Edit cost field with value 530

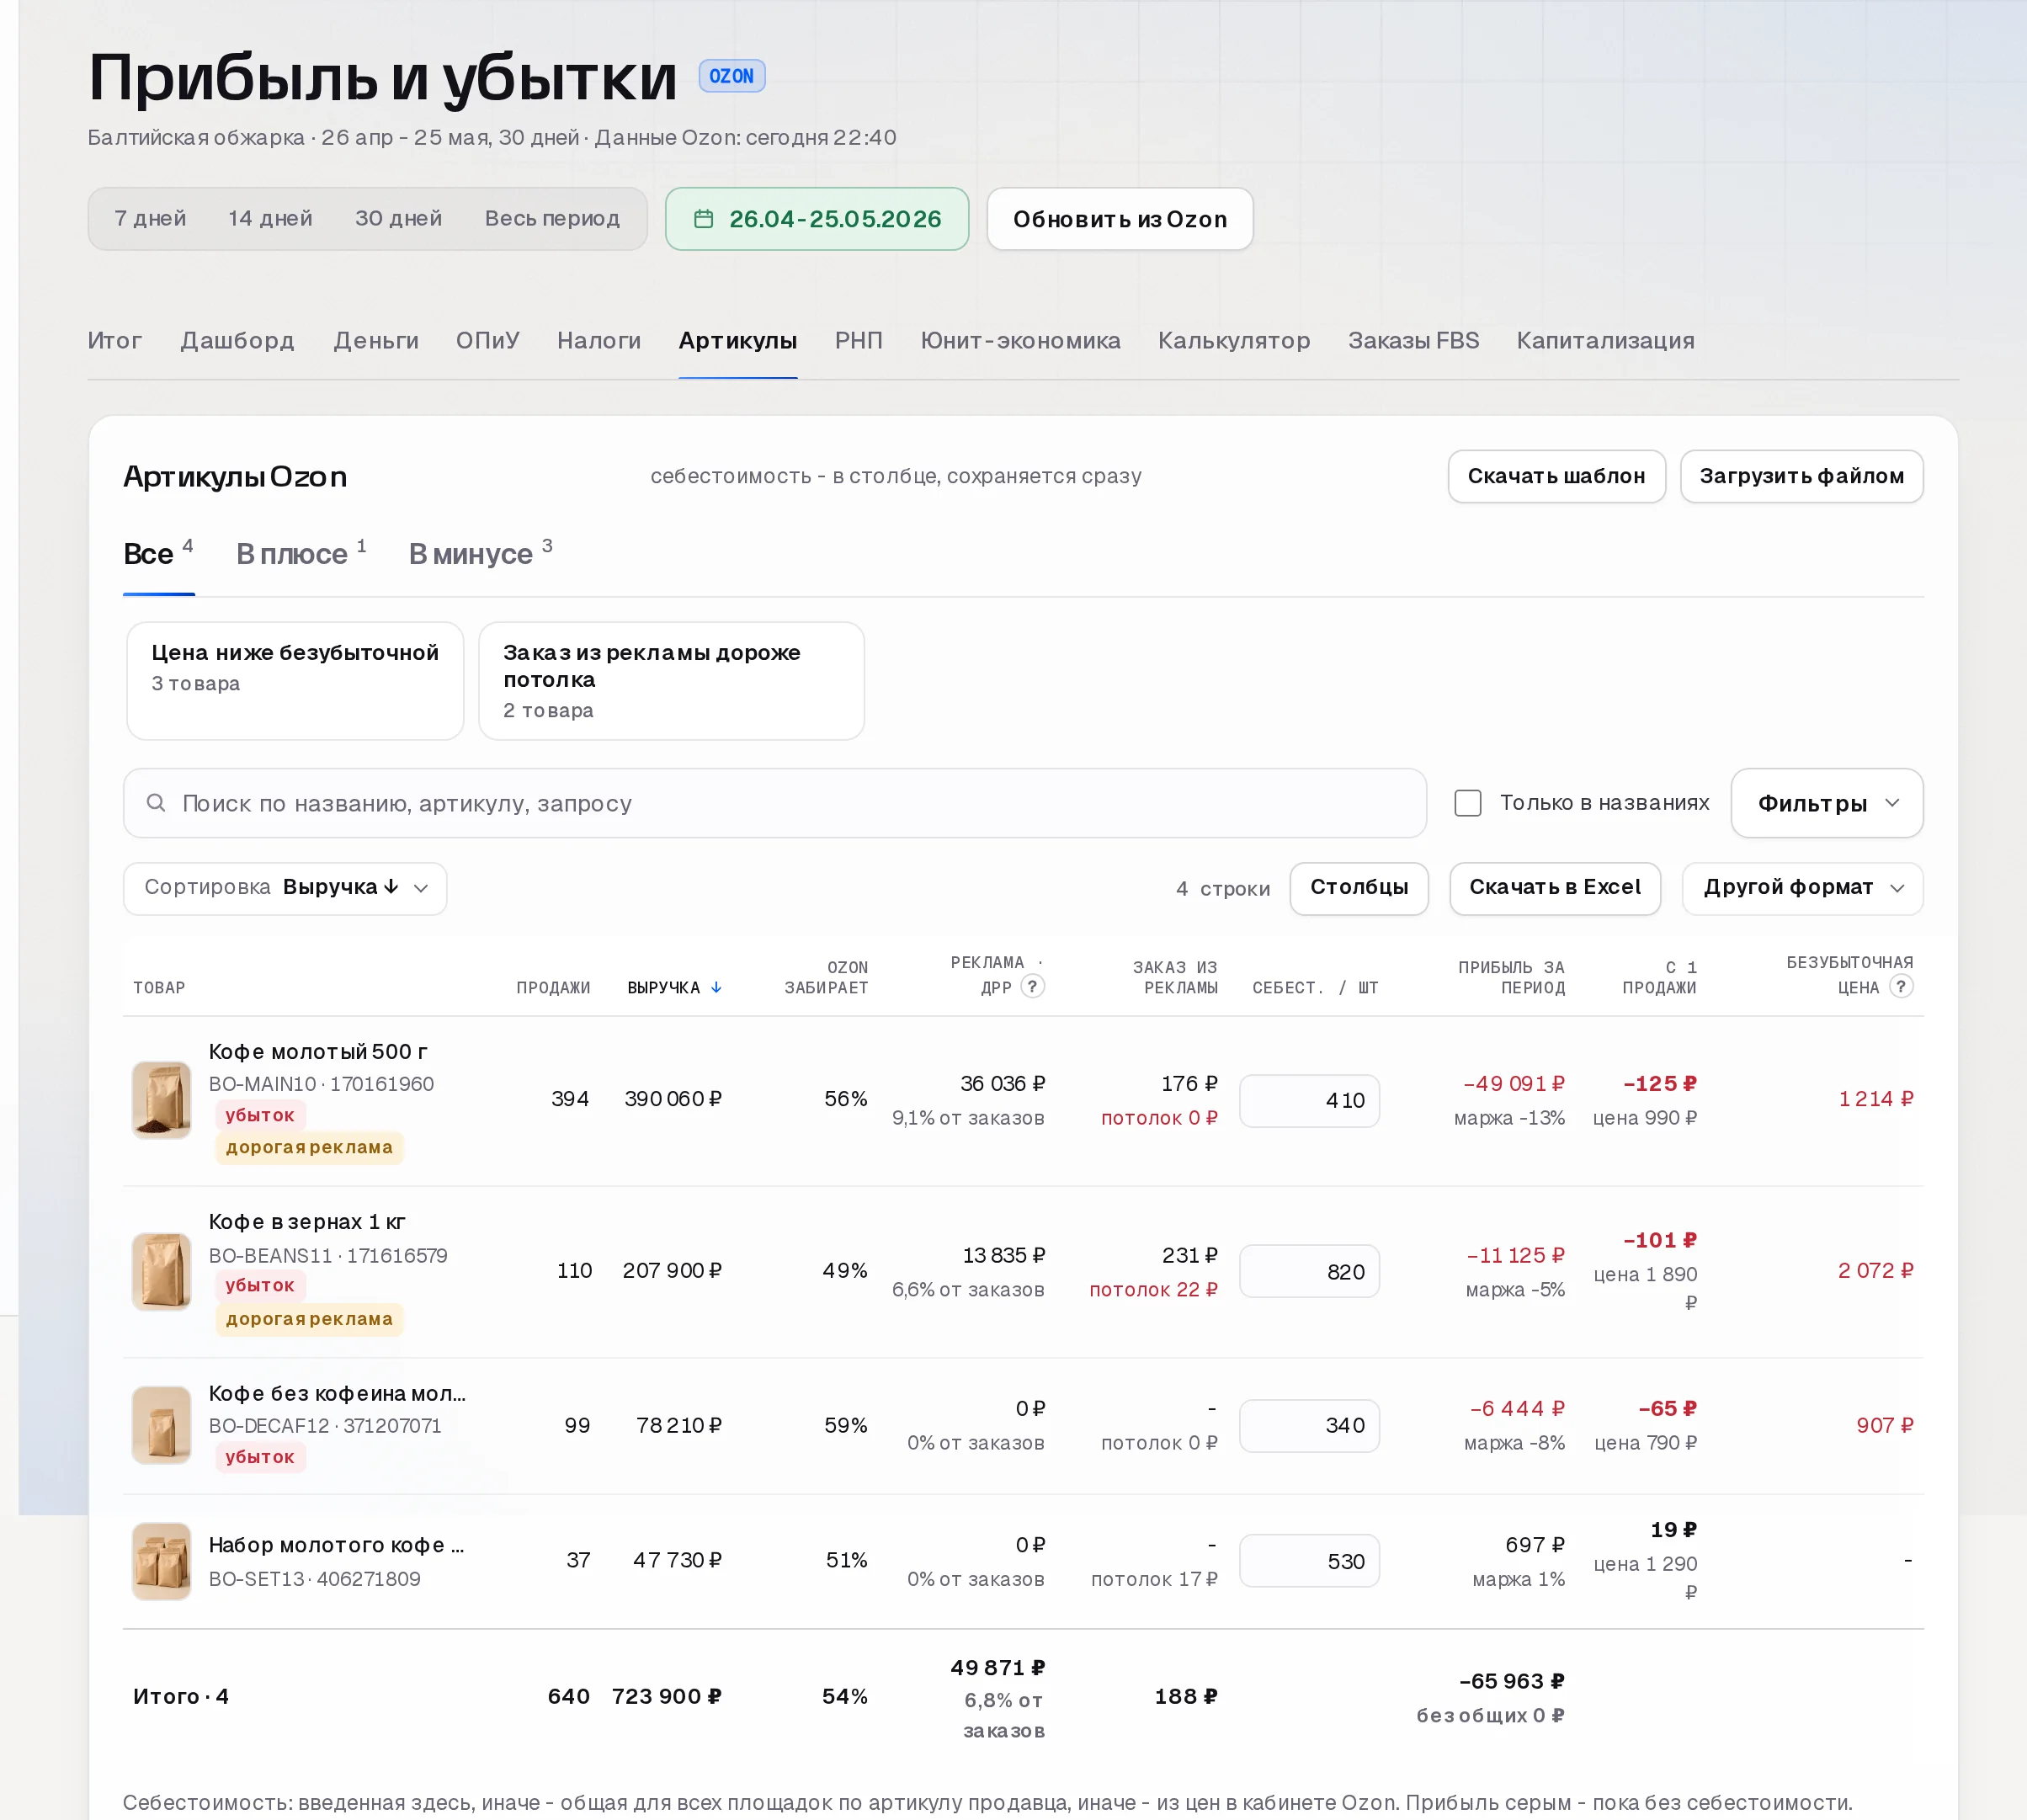point(1309,1562)
